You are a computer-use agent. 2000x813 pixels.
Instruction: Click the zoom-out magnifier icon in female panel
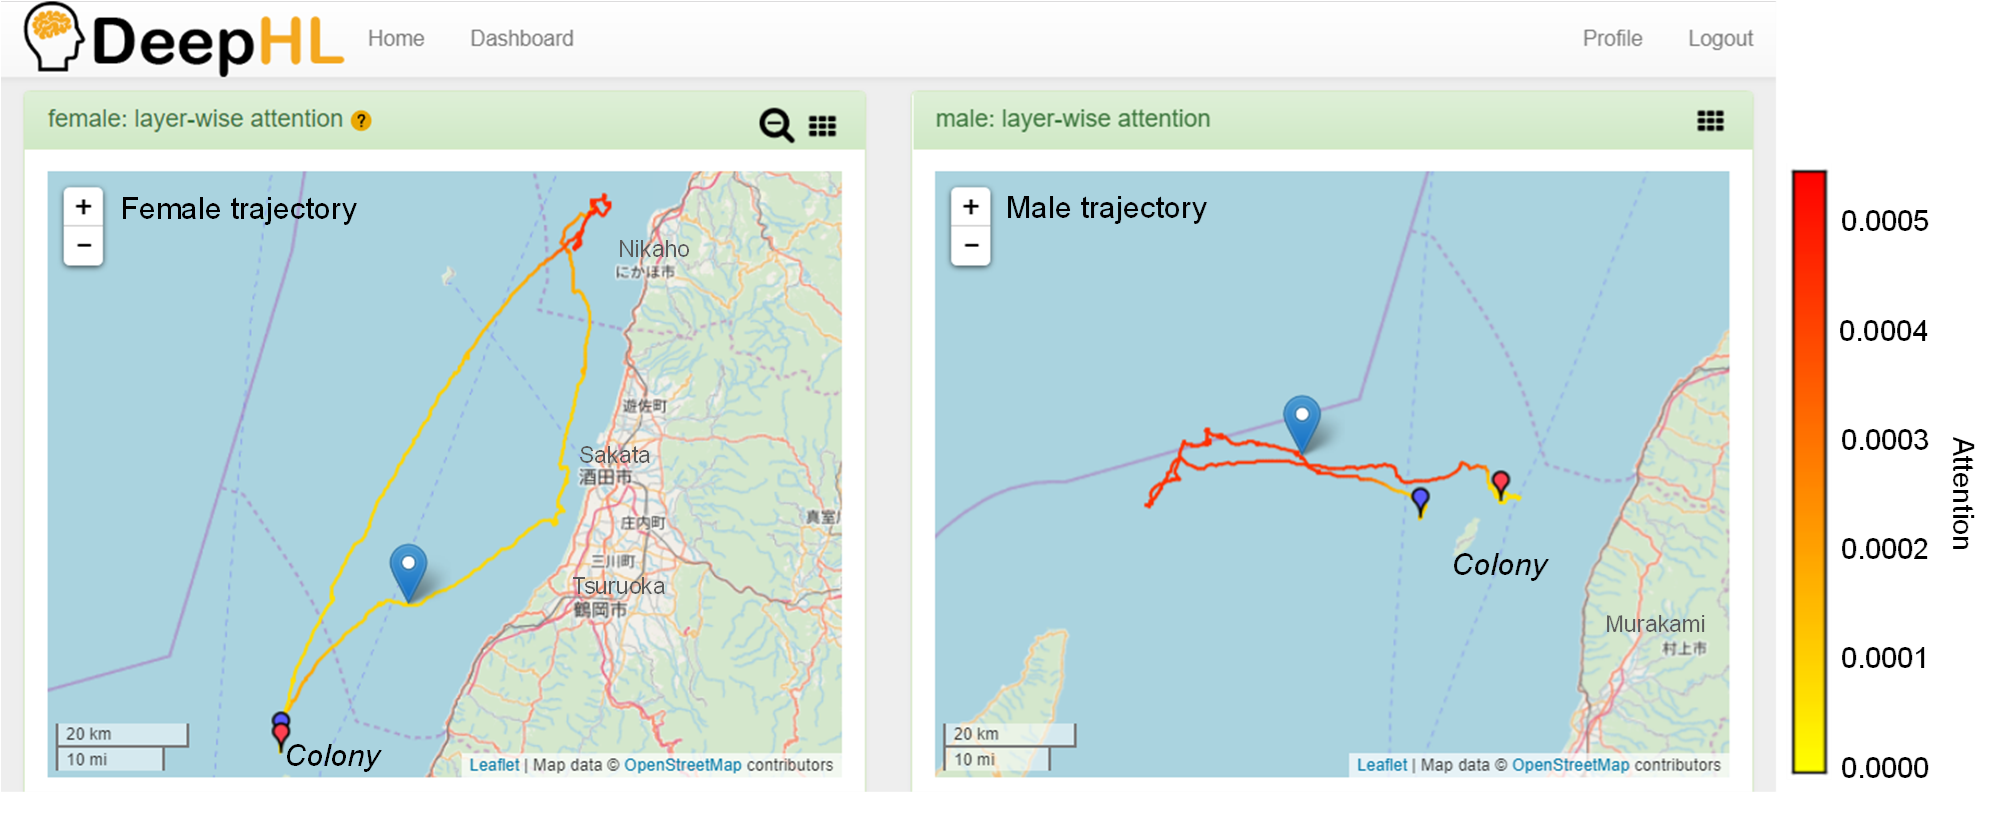[776, 125]
